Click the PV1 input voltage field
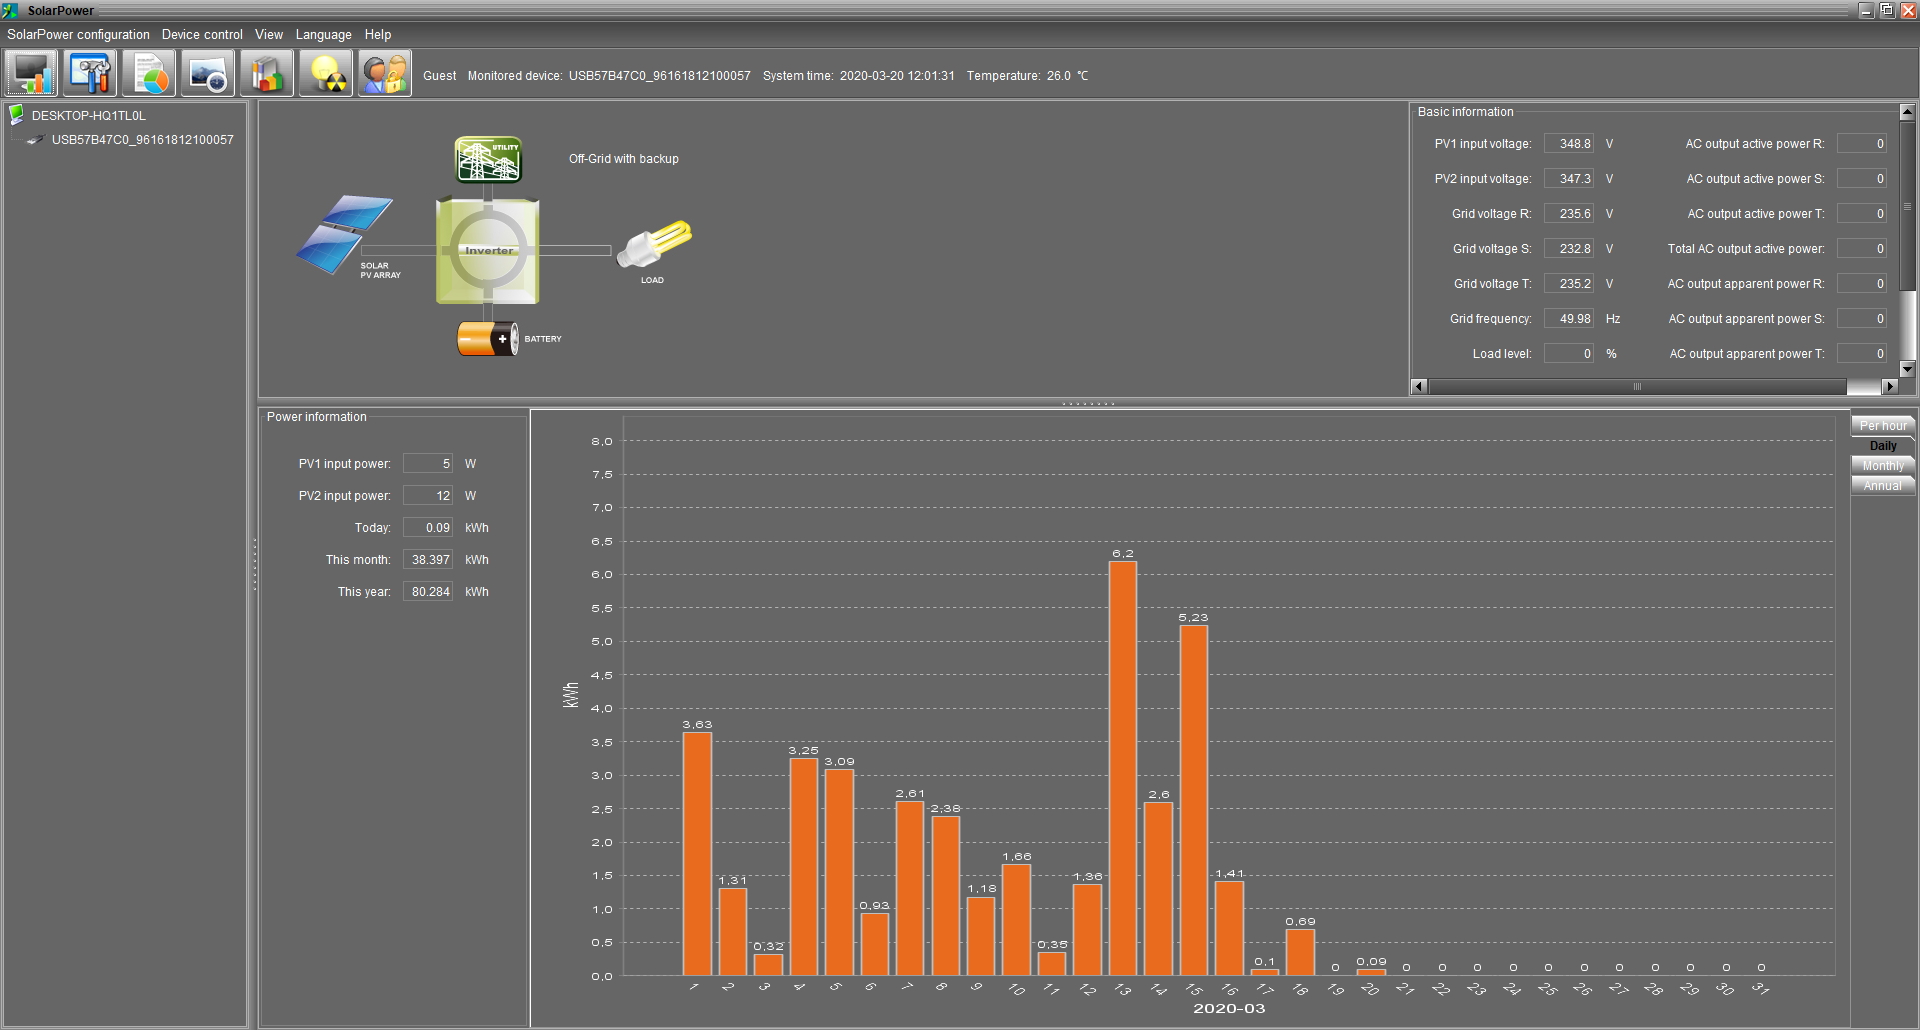1920x1030 pixels. click(1569, 144)
